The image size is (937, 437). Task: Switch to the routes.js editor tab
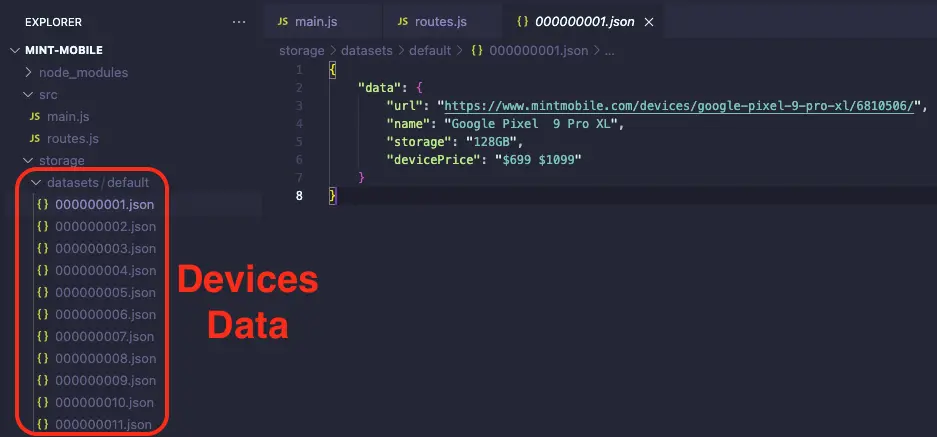(442, 22)
